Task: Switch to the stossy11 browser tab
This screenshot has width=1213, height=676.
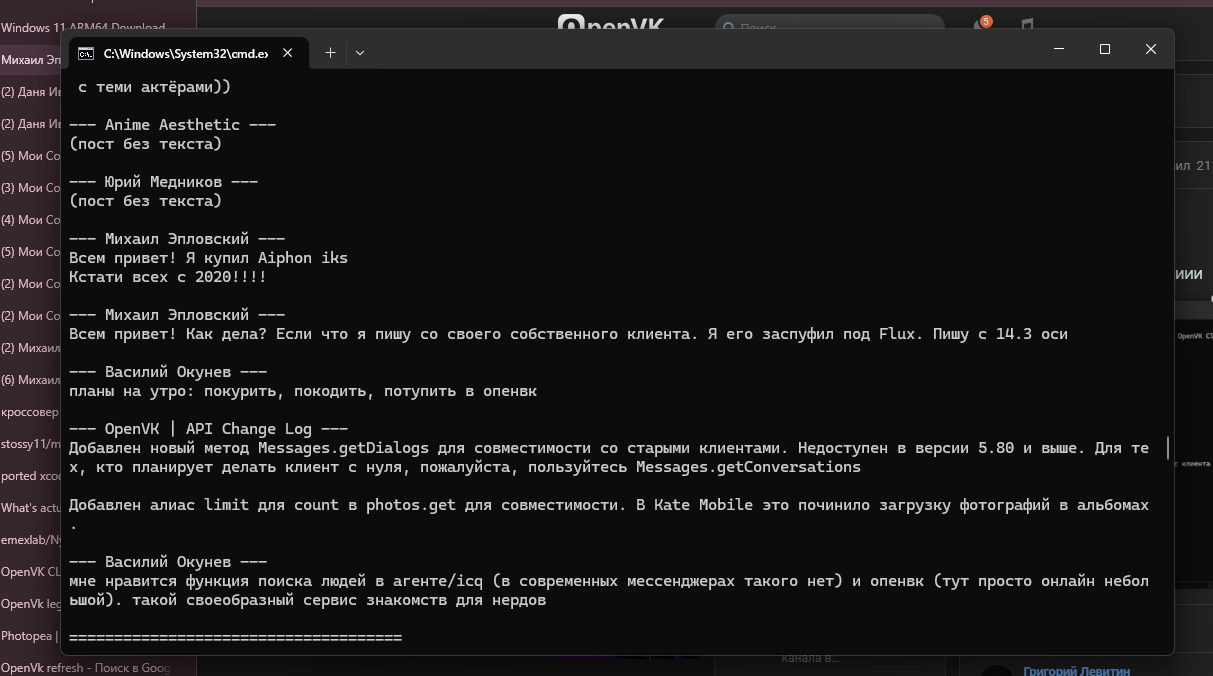Action: tap(32, 444)
